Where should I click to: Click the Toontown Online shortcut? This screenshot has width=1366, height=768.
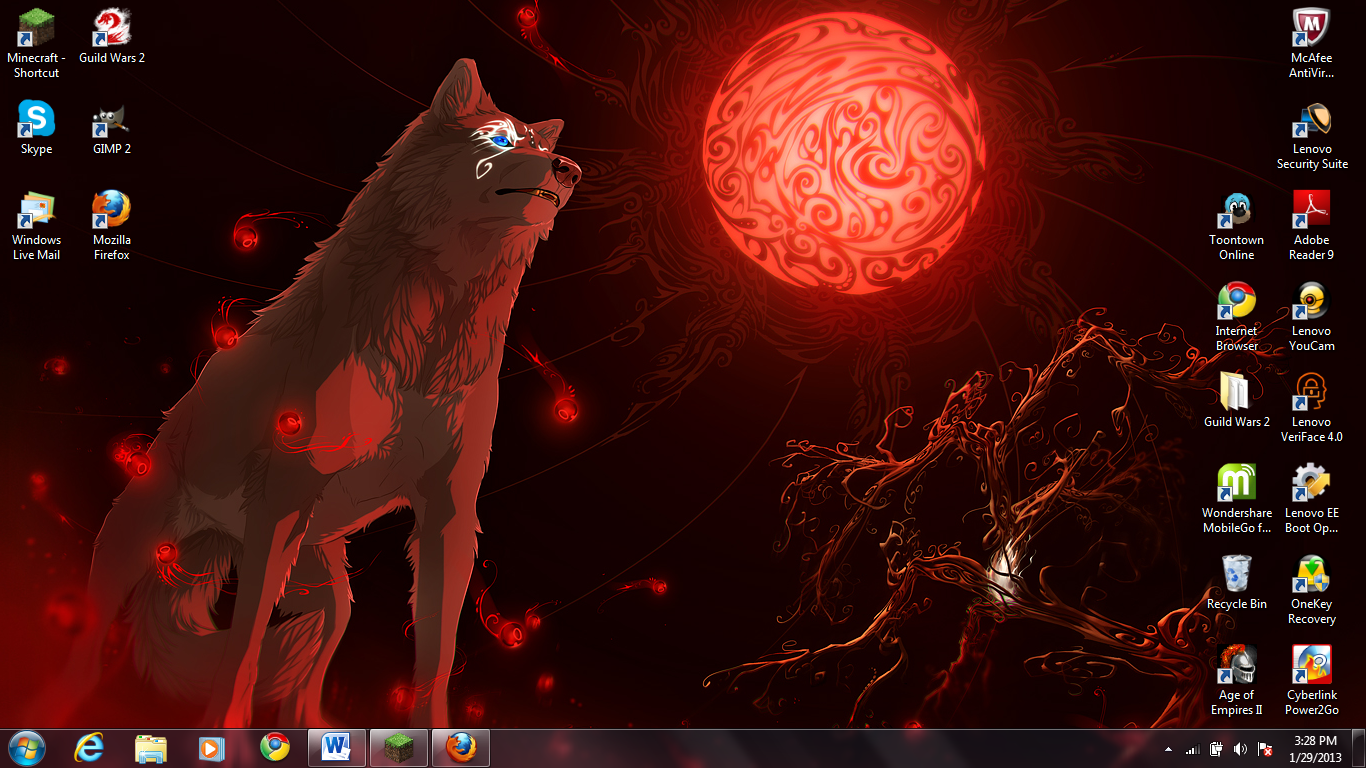tap(1236, 211)
